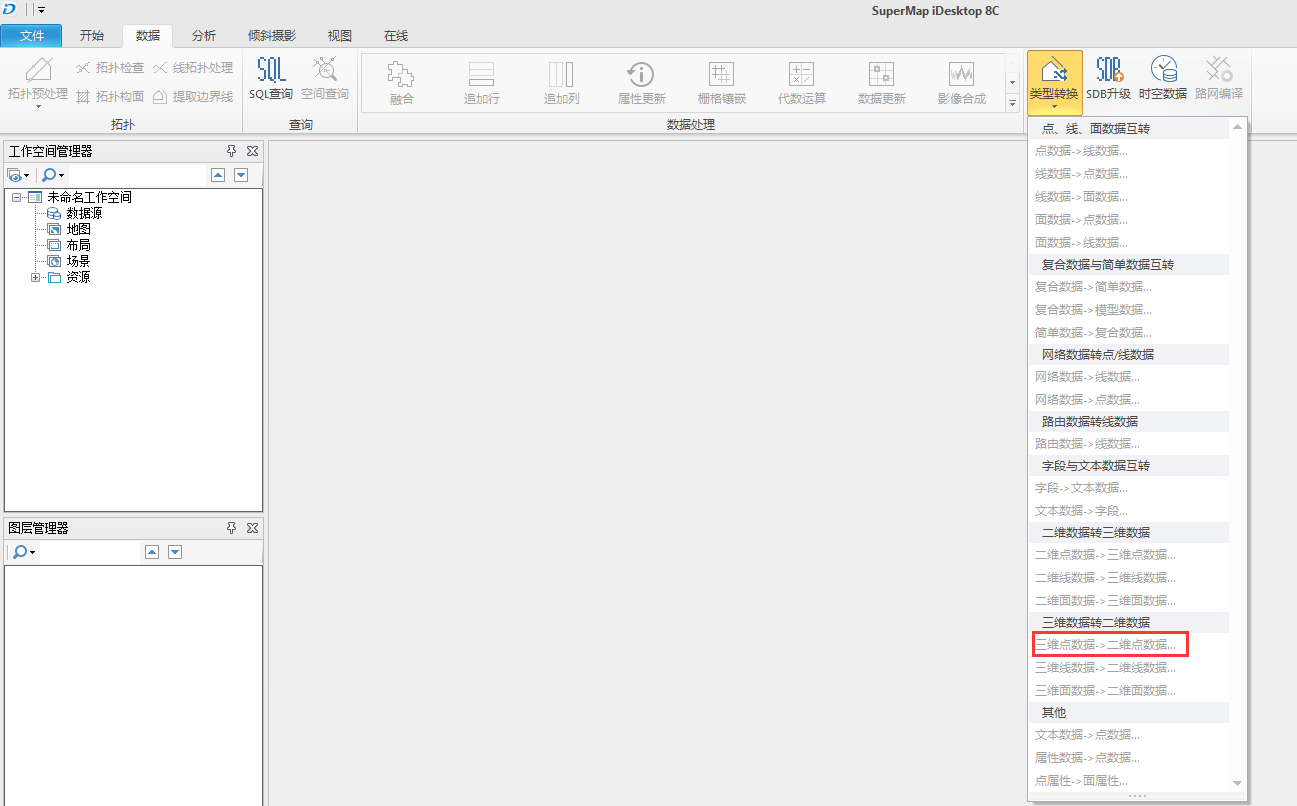Switch to the 开始 tab
1297x806 pixels.
(x=92, y=35)
